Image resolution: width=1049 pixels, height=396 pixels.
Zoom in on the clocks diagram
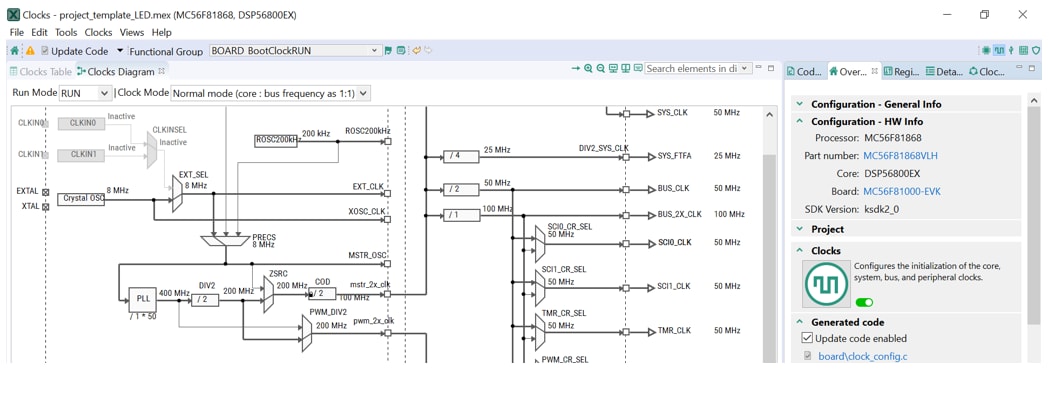click(588, 68)
